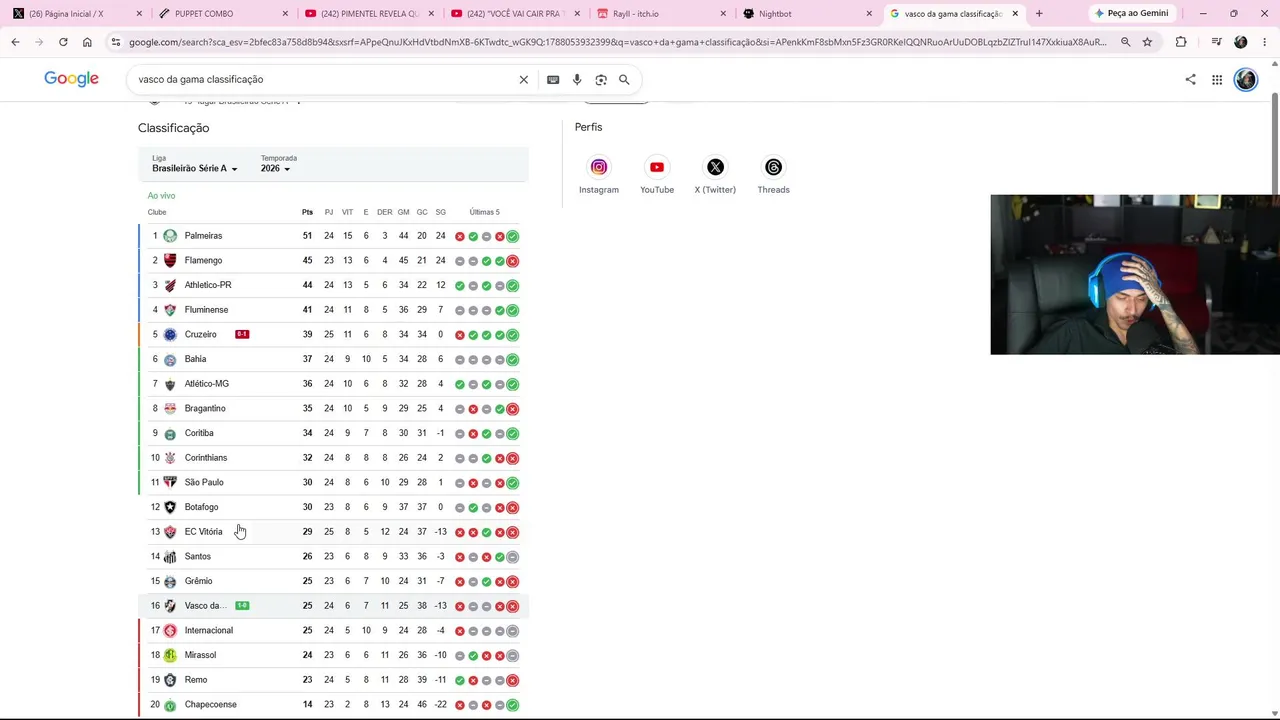Open the Threads profile icon
Screen dimensions: 1280x720
773,167
